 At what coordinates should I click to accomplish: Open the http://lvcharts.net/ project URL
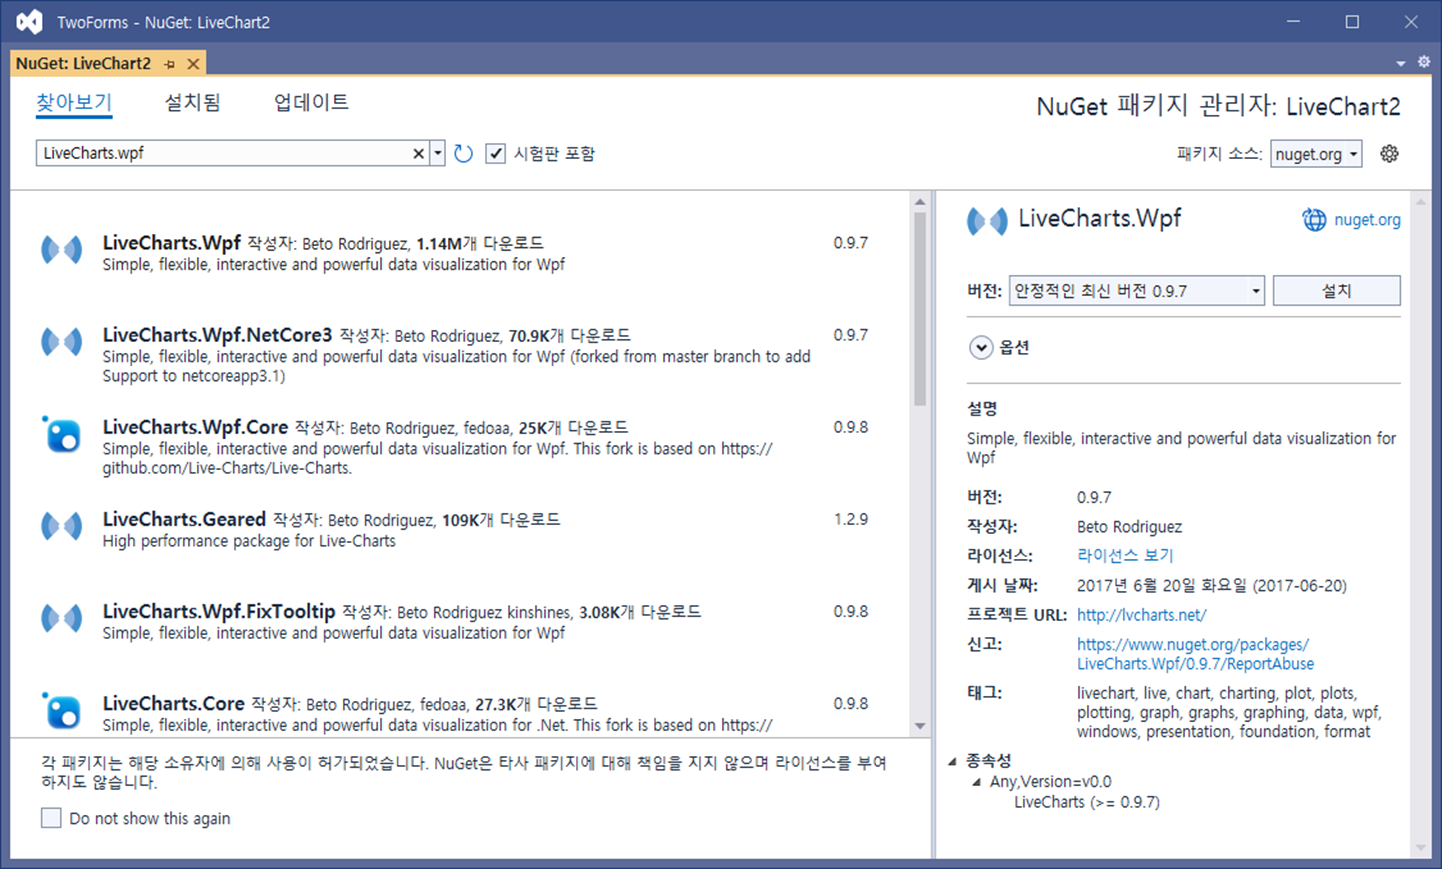[x=1141, y=615]
